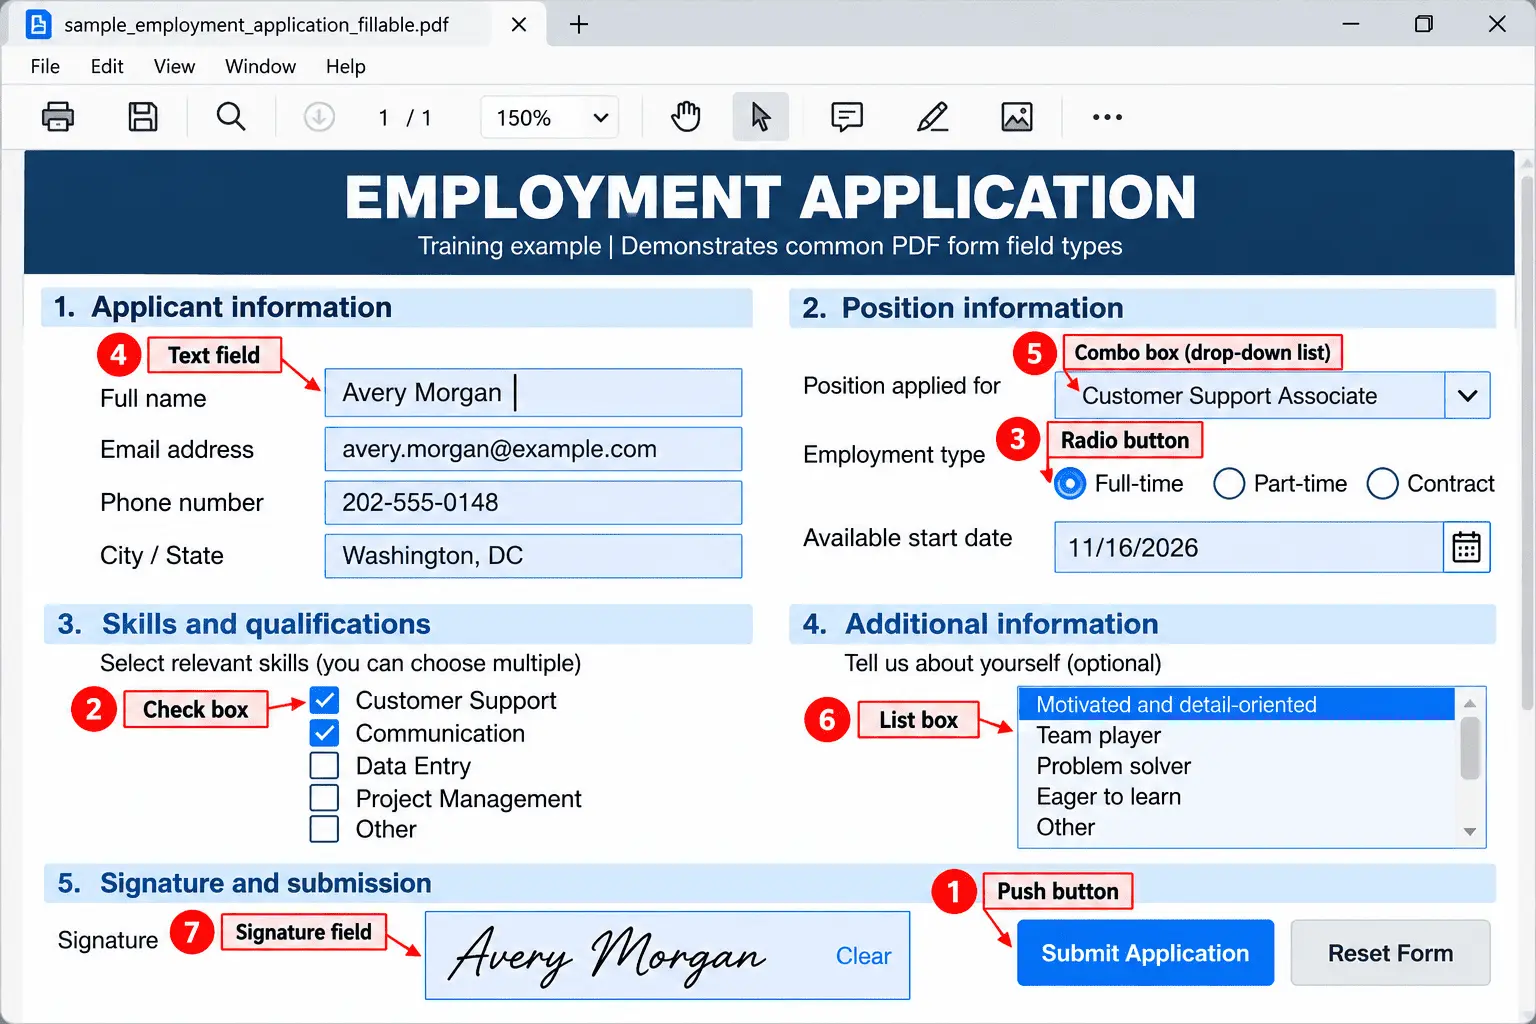Image resolution: width=1536 pixels, height=1024 pixels.
Task: Click the Phone number field
Action: tap(533, 502)
